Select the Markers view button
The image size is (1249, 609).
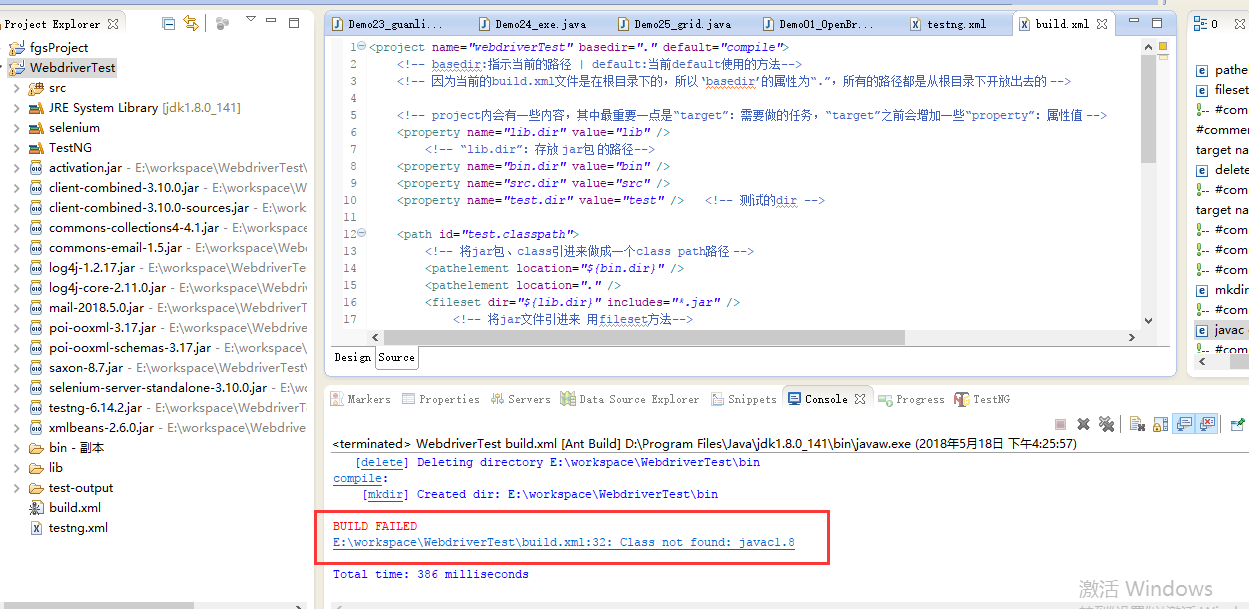(x=360, y=398)
